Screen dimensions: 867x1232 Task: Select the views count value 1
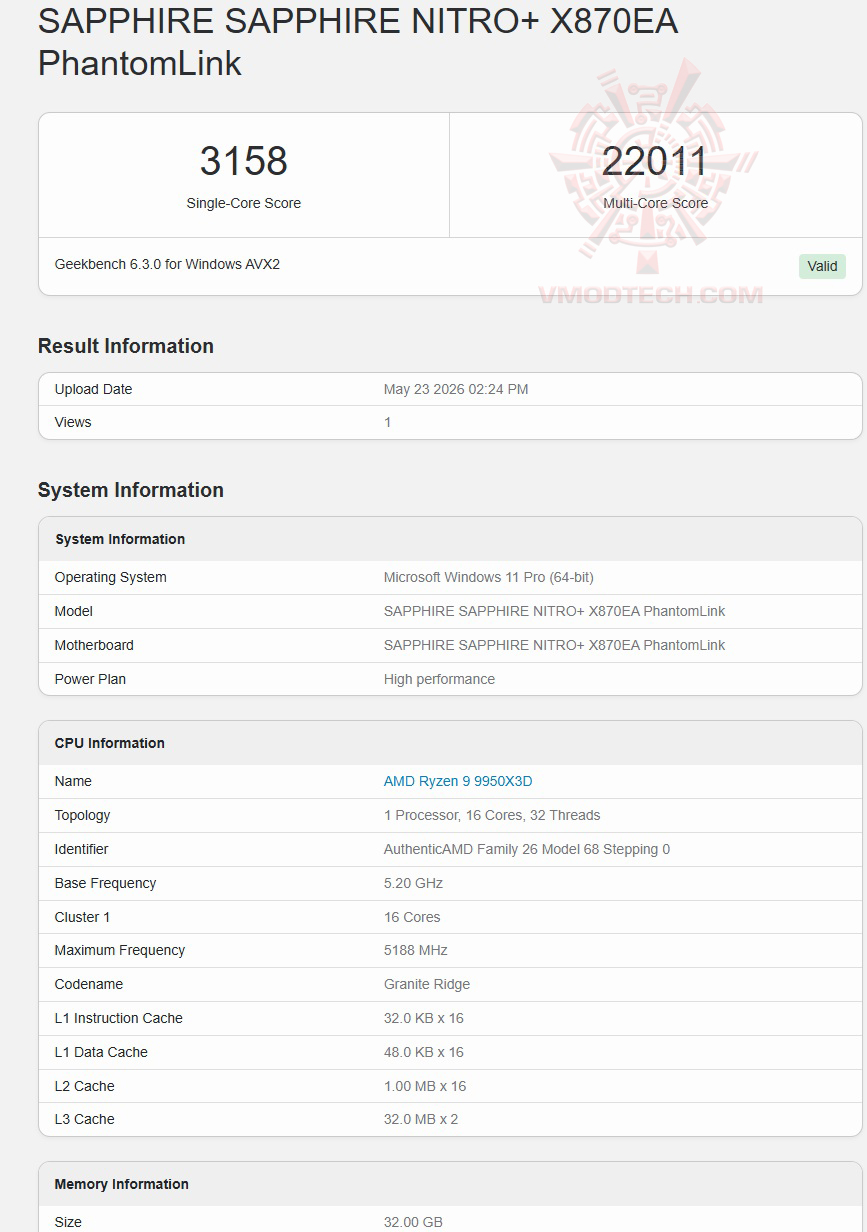388,422
